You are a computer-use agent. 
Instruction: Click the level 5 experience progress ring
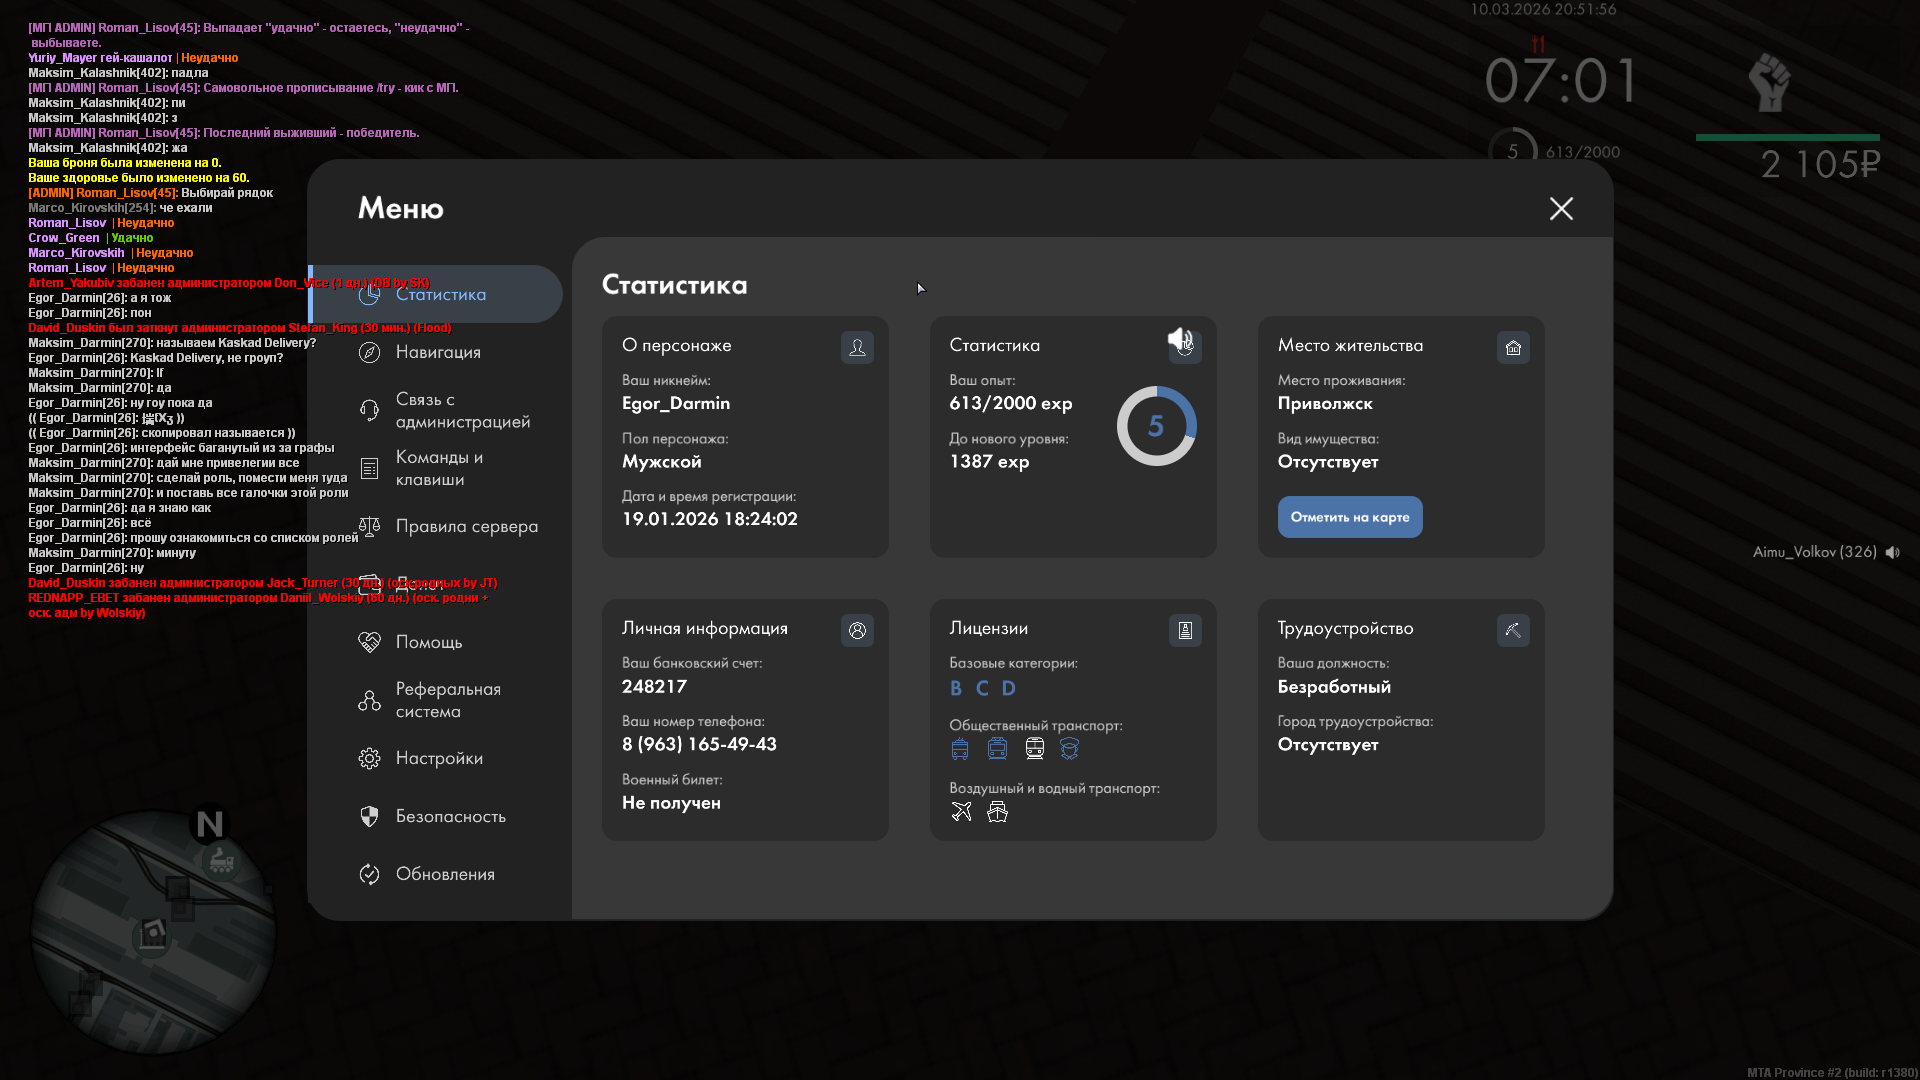(x=1156, y=426)
